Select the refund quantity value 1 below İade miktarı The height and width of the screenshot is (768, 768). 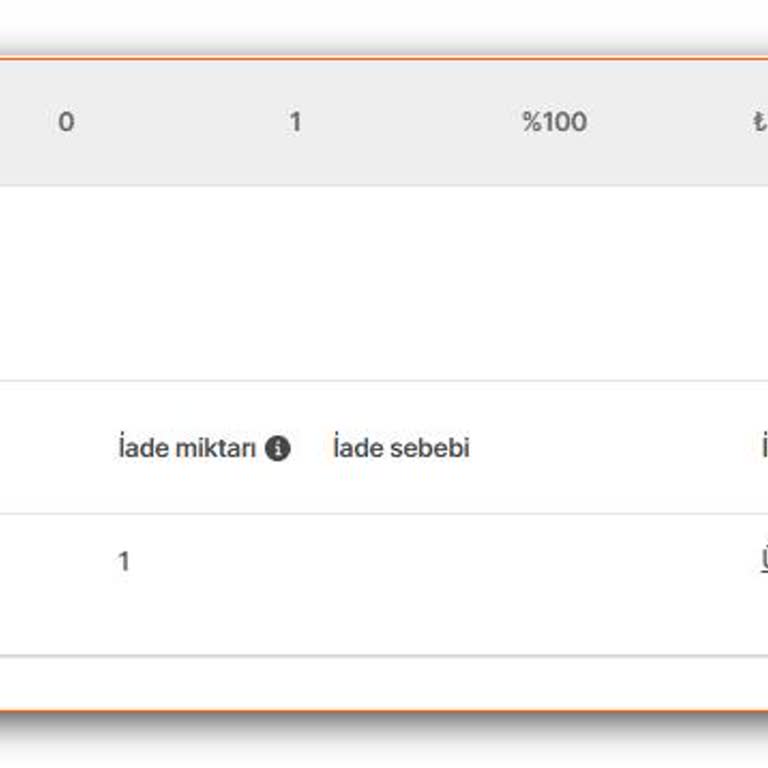(x=124, y=561)
